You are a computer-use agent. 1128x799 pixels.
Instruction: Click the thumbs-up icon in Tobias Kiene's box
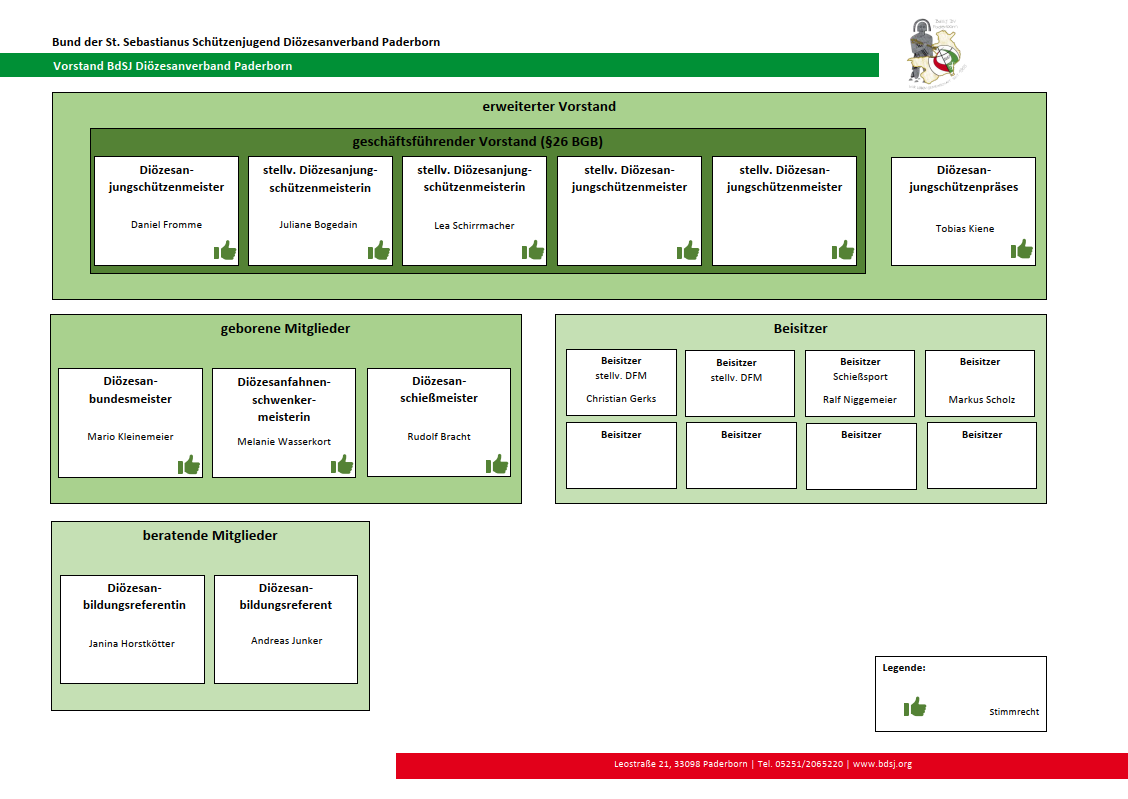pyautogui.click(x=1021, y=249)
